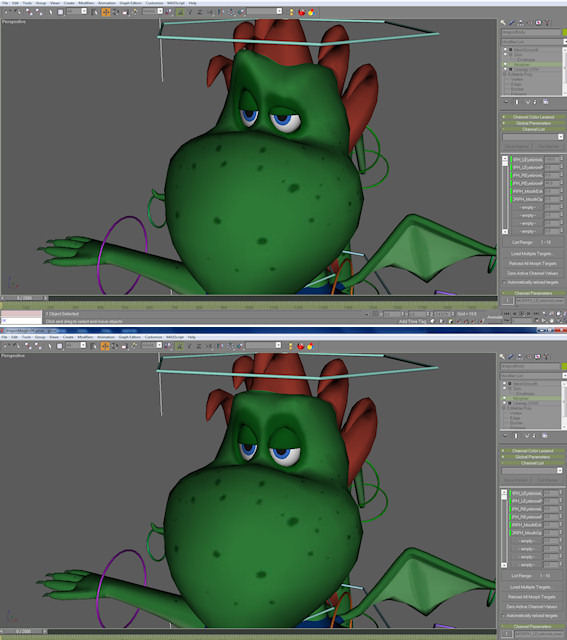Click Configure Modifier Sets icon in upper stack

(x=546, y=102)
